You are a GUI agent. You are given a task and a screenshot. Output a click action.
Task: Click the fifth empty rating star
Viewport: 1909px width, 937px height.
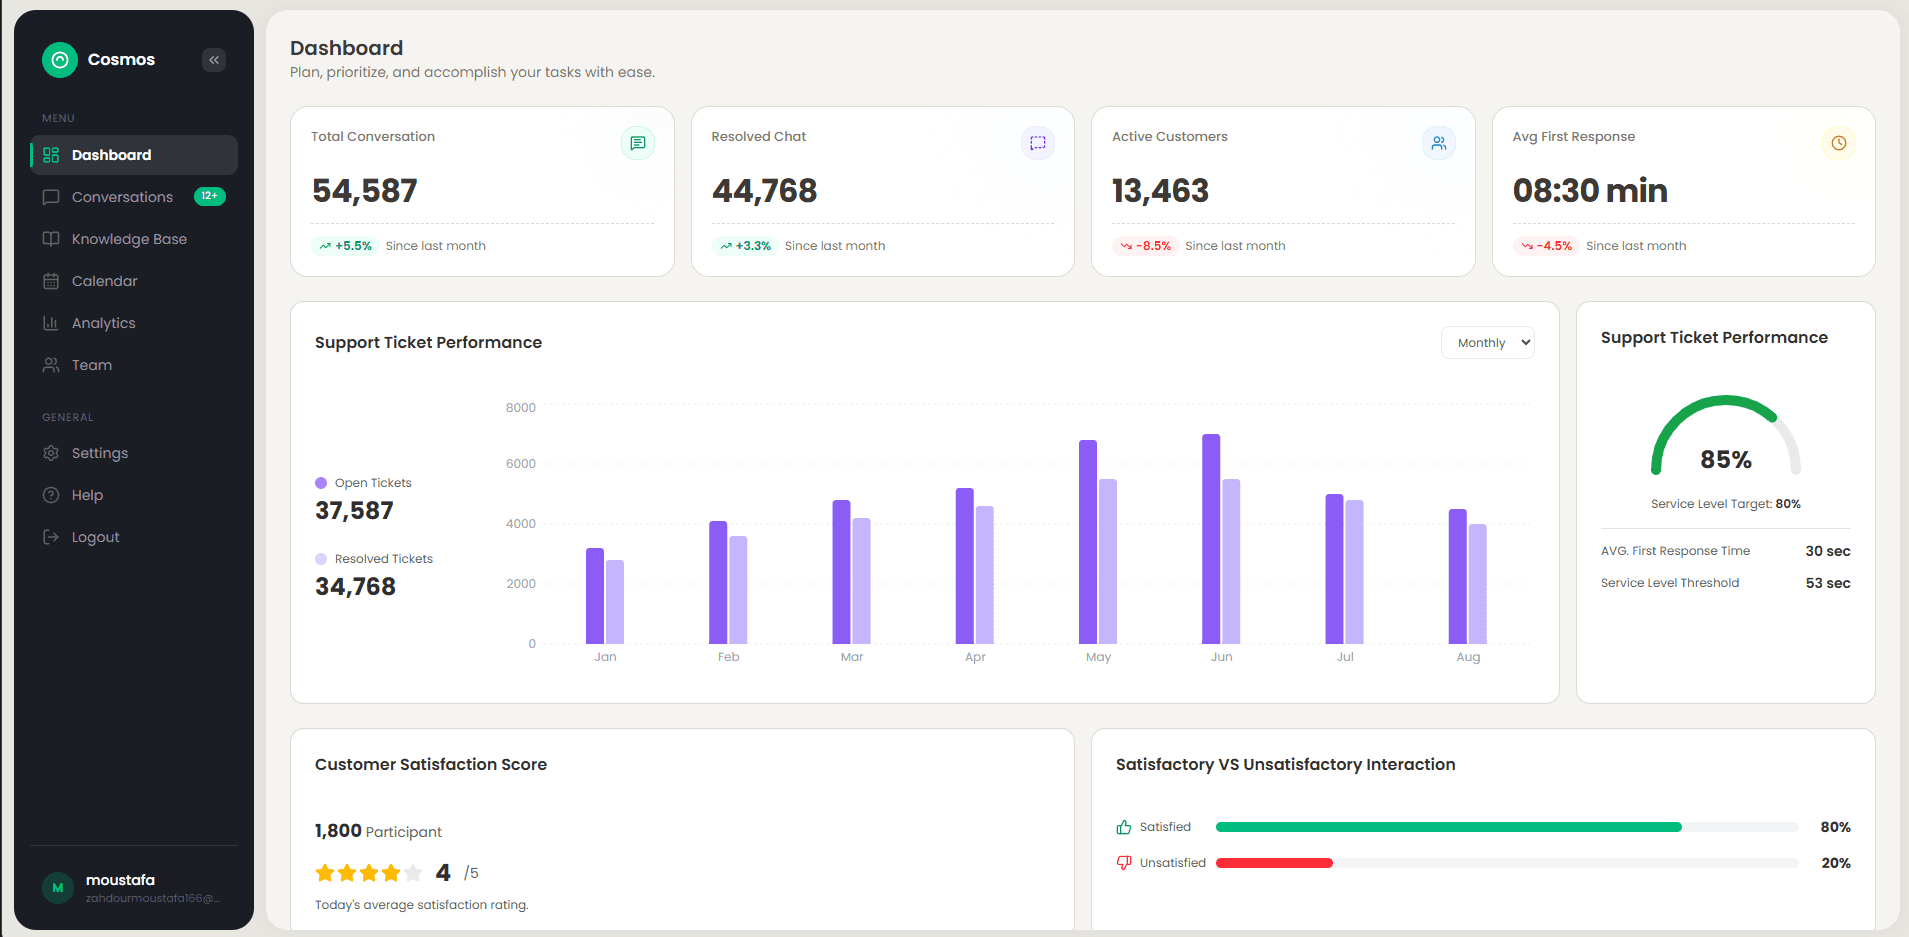(x=413, y=873)
